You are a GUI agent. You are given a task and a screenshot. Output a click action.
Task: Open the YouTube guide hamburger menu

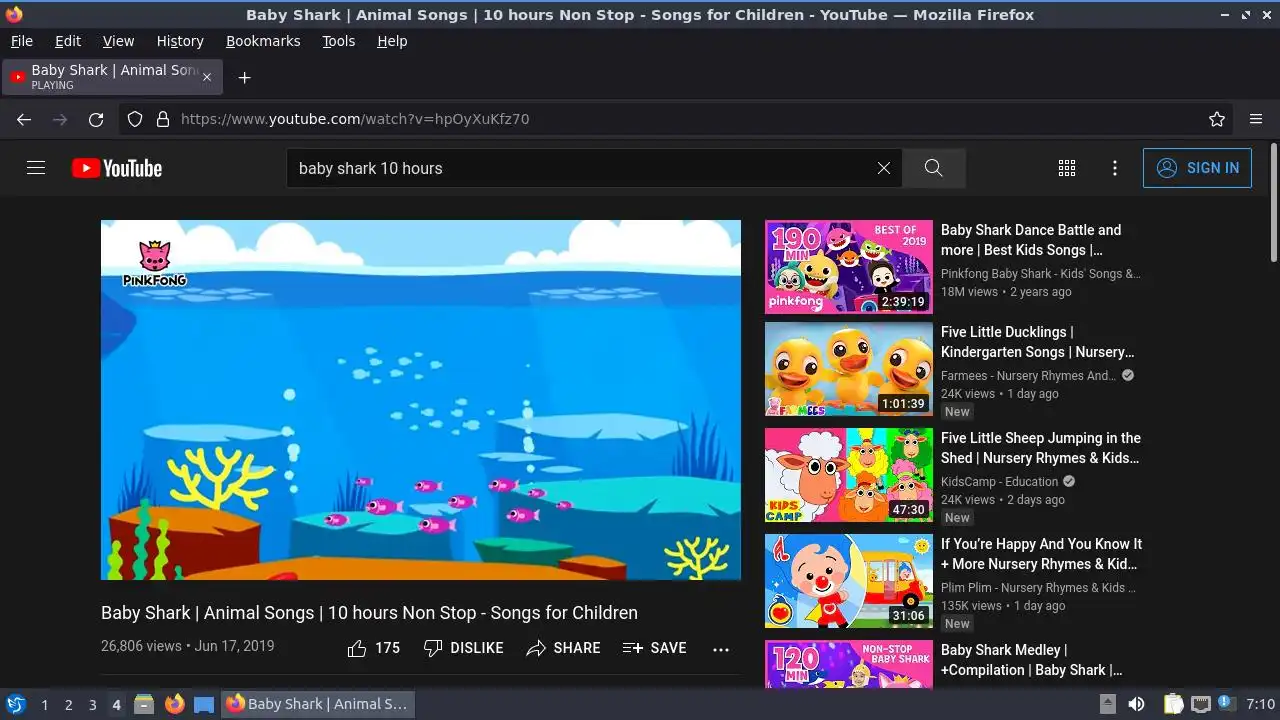(x=36, y=168)
